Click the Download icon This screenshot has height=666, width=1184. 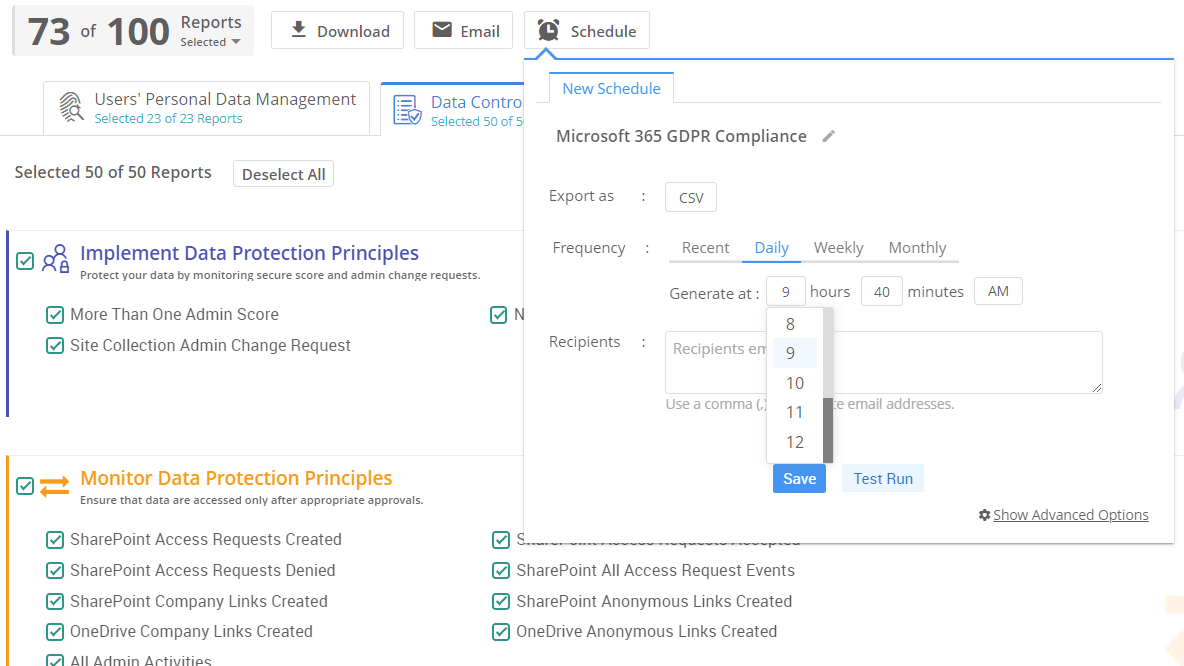click(x=298, y=30)
